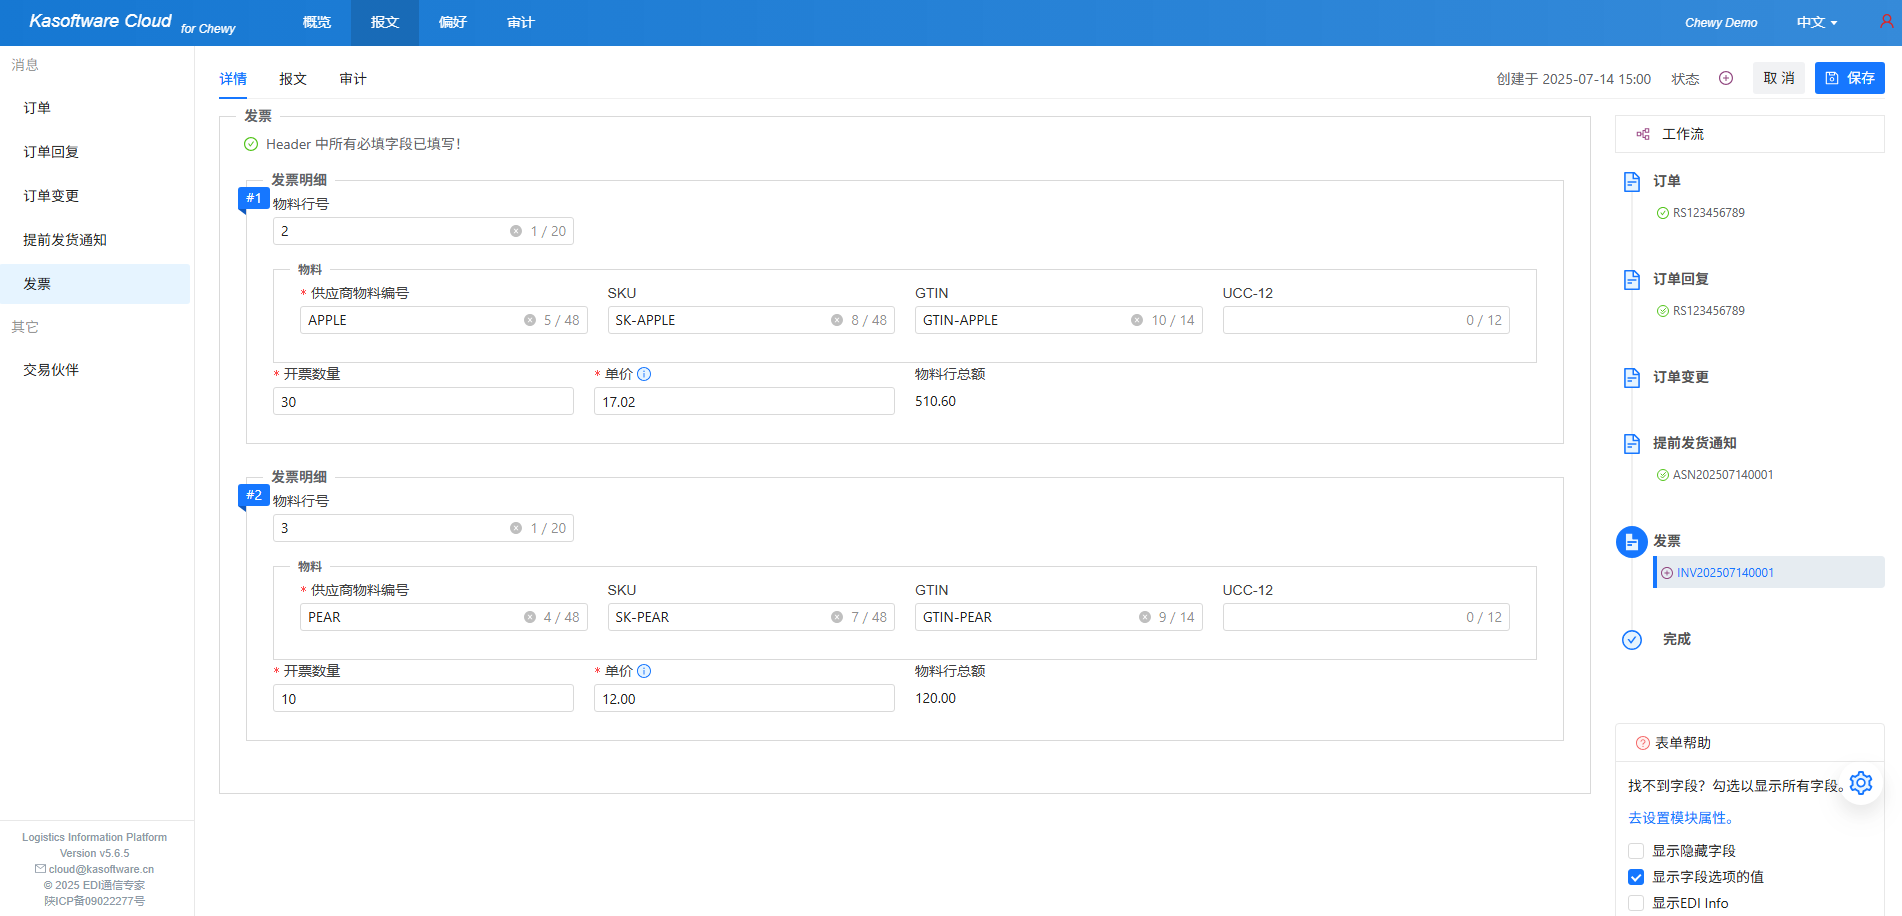Click info icon next to first 单价
Viewport: 1902px width, 916px height.
[x=644, y=374]
